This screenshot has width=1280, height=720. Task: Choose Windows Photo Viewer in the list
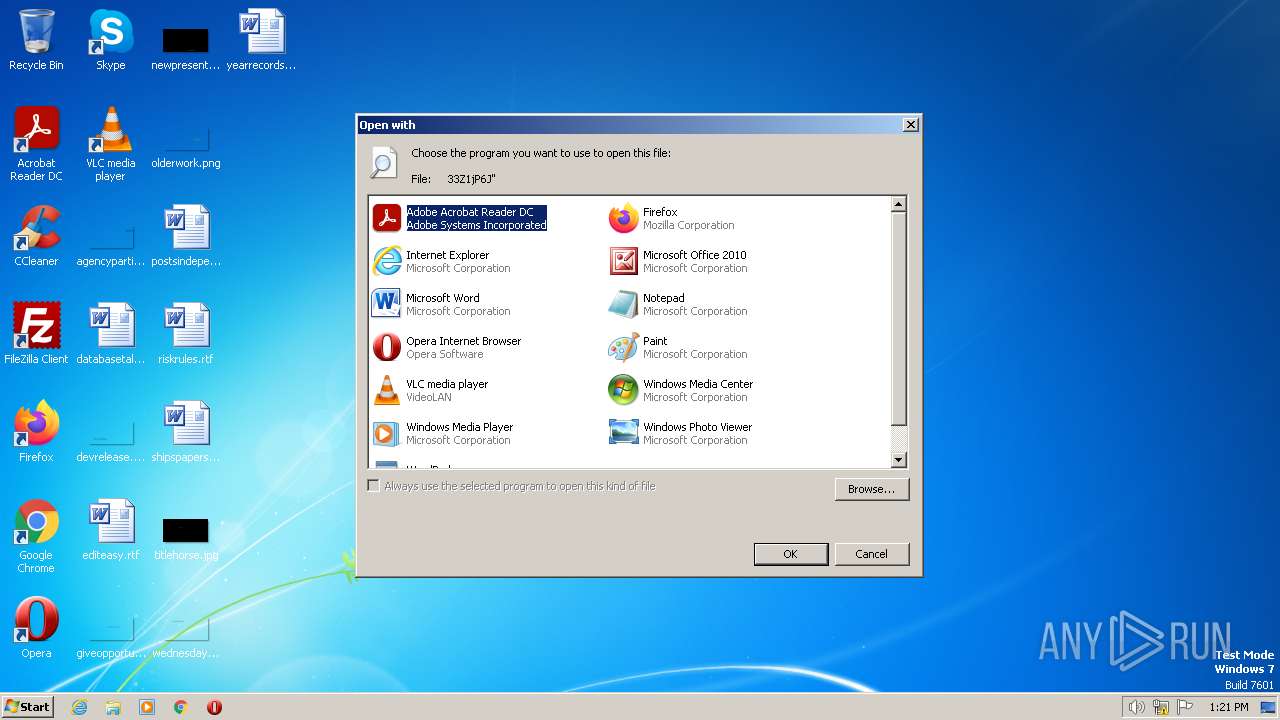click(x=680, y=433)
